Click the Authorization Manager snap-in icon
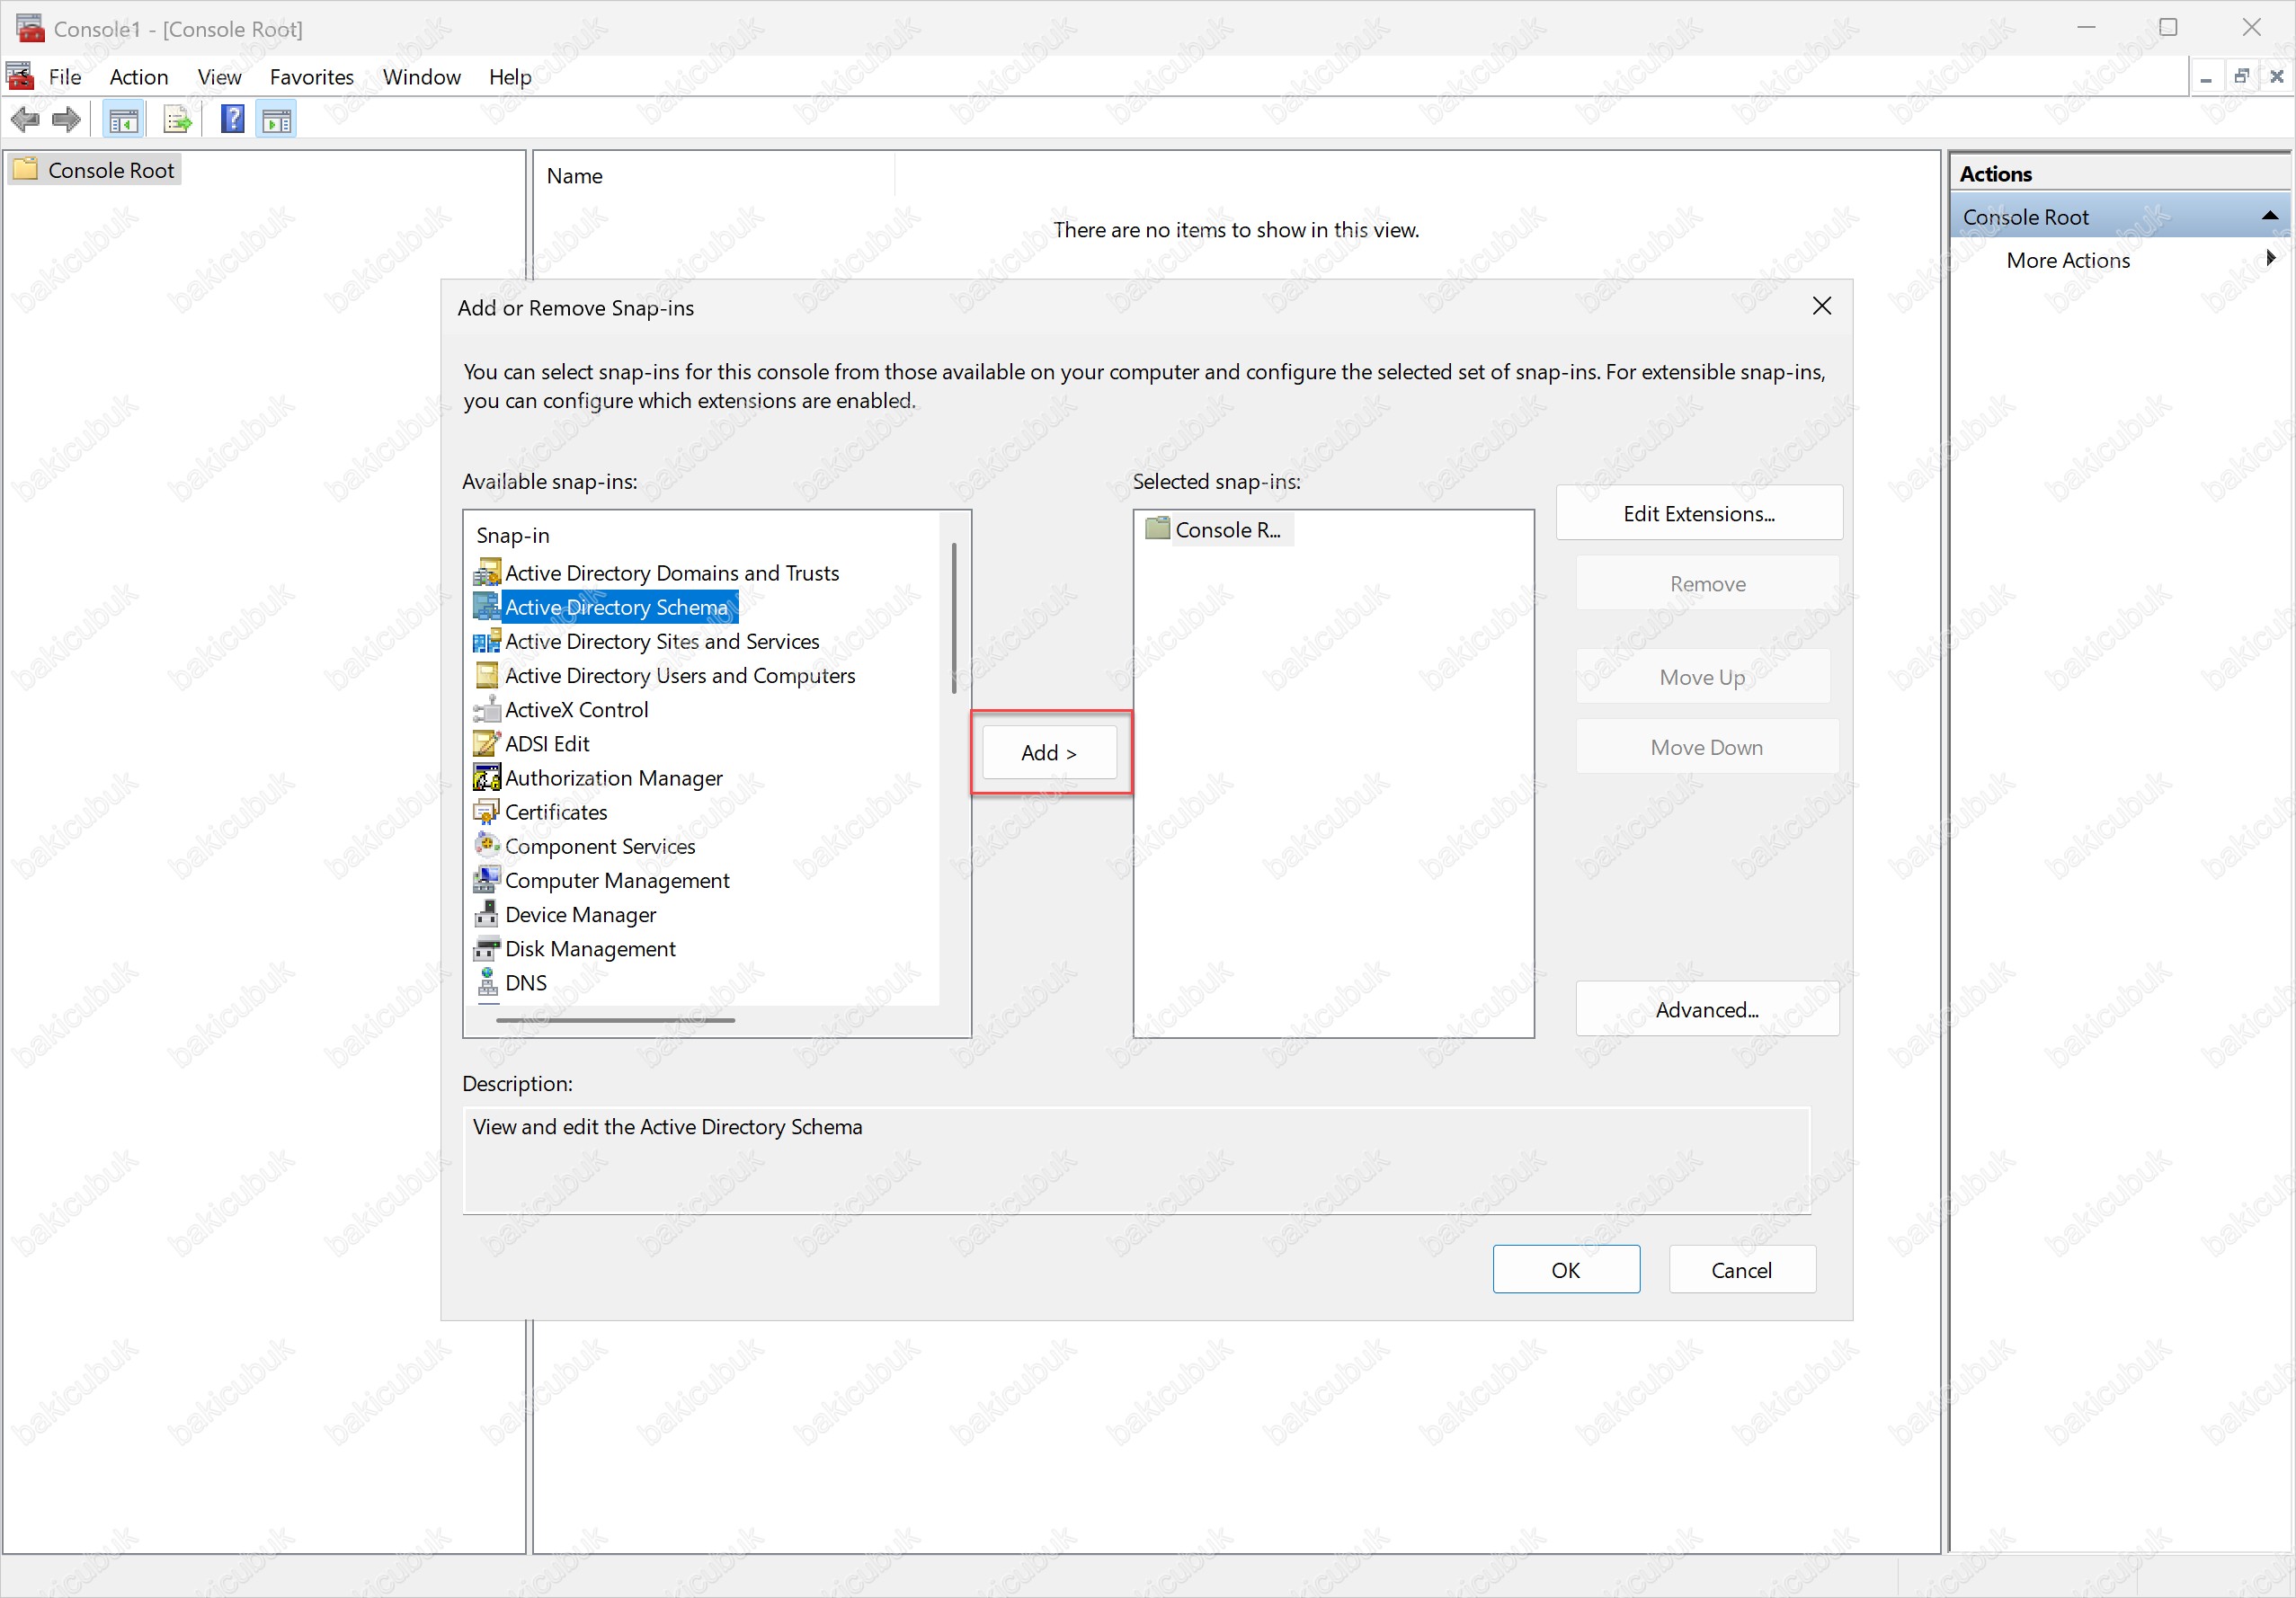2296x1598 pixels. (x=487, y=778)
